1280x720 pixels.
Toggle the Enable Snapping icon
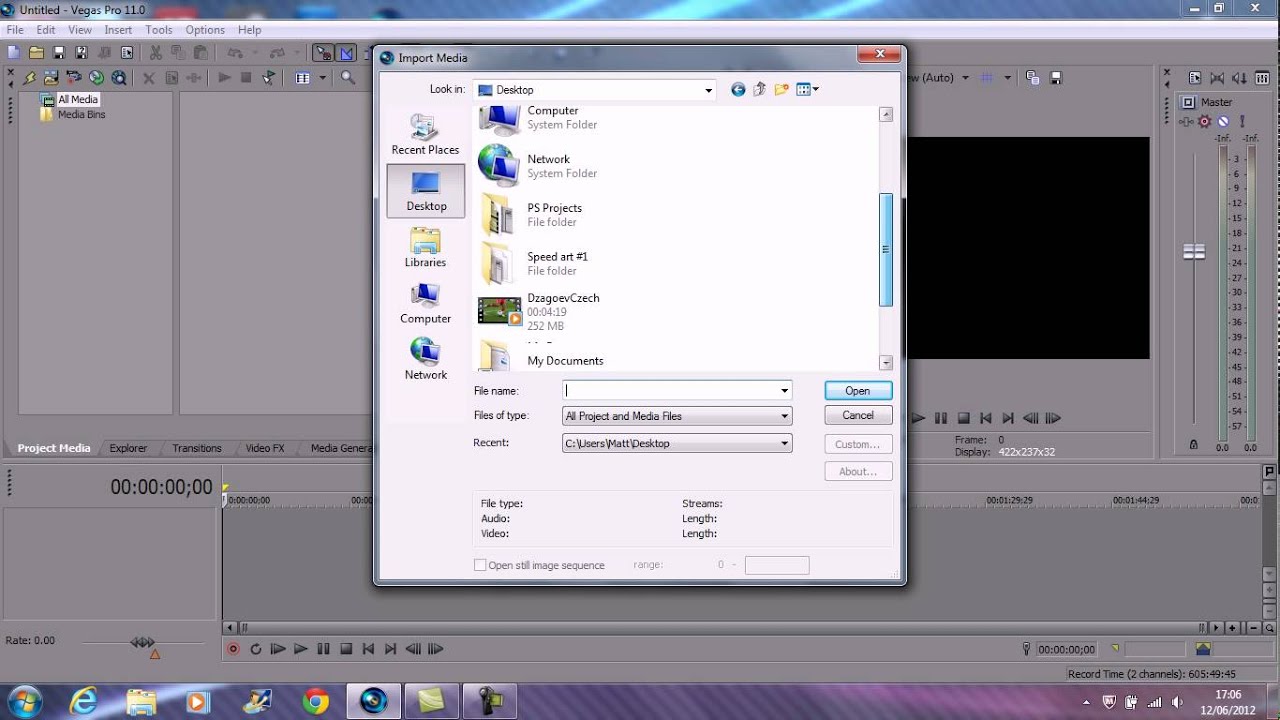(x=324, y=52)
